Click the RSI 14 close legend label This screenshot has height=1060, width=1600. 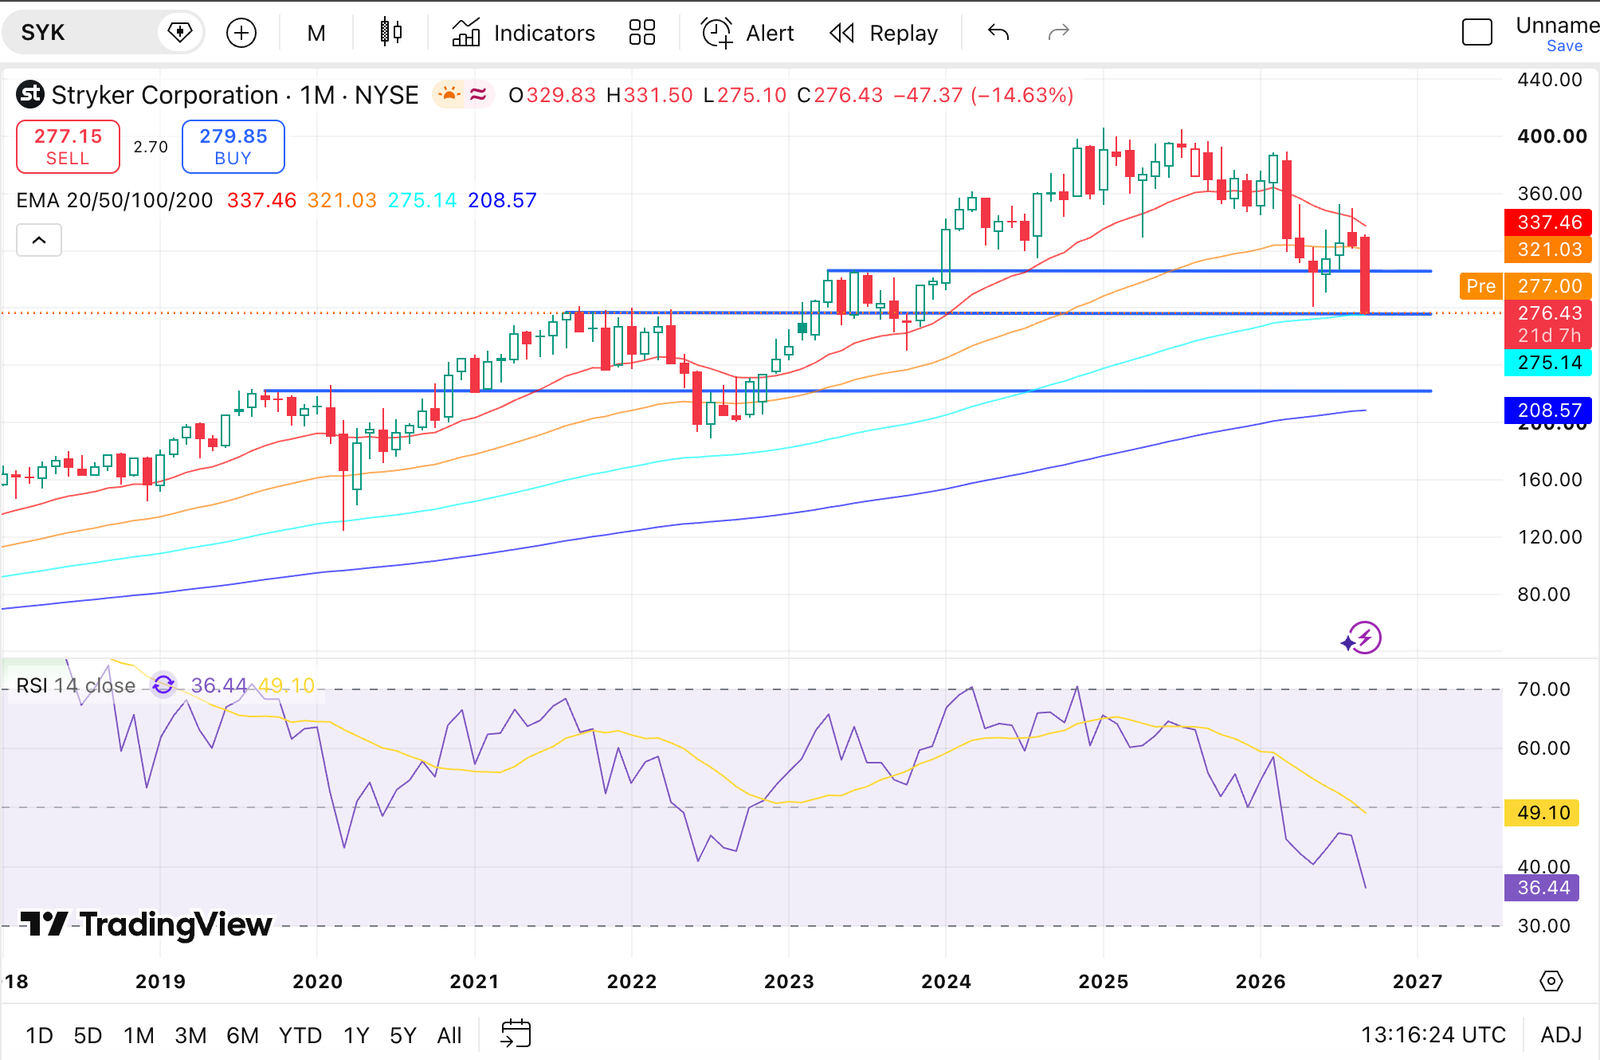click(76, 685)
